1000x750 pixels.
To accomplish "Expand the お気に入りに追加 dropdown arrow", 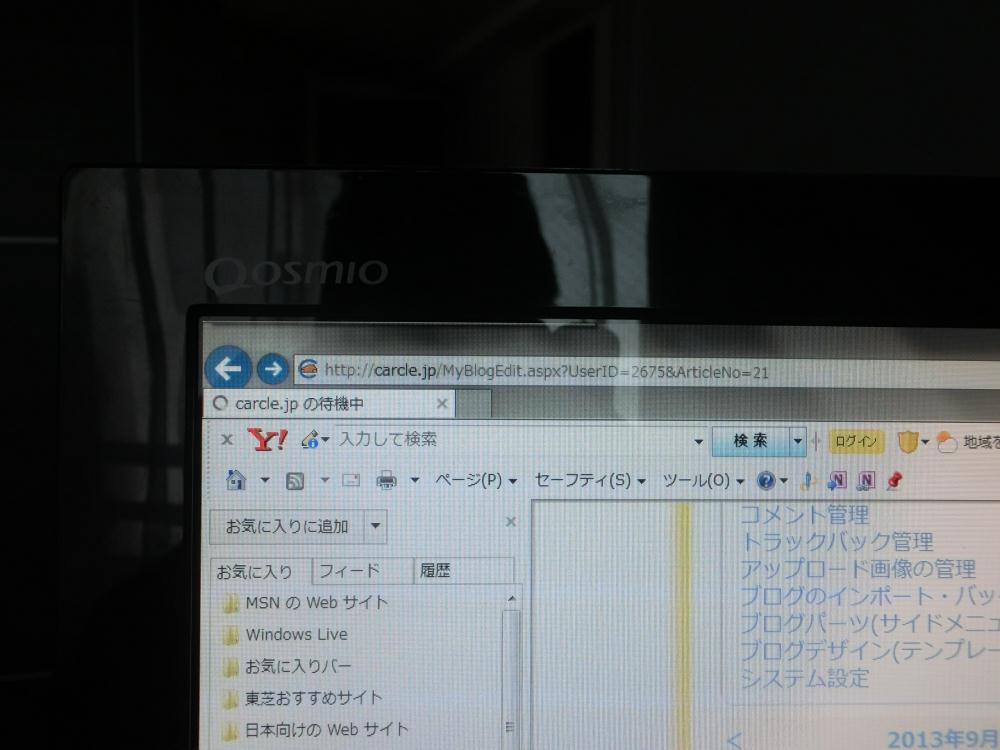I will click(376, 526).
